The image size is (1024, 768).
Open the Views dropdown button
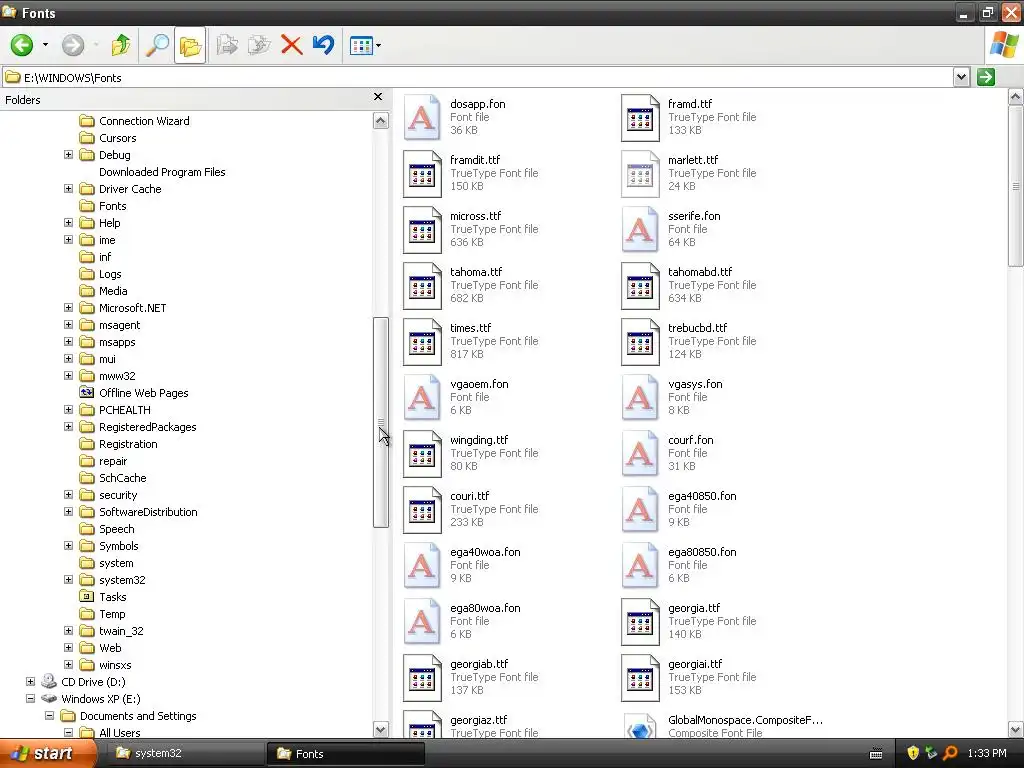365,46
